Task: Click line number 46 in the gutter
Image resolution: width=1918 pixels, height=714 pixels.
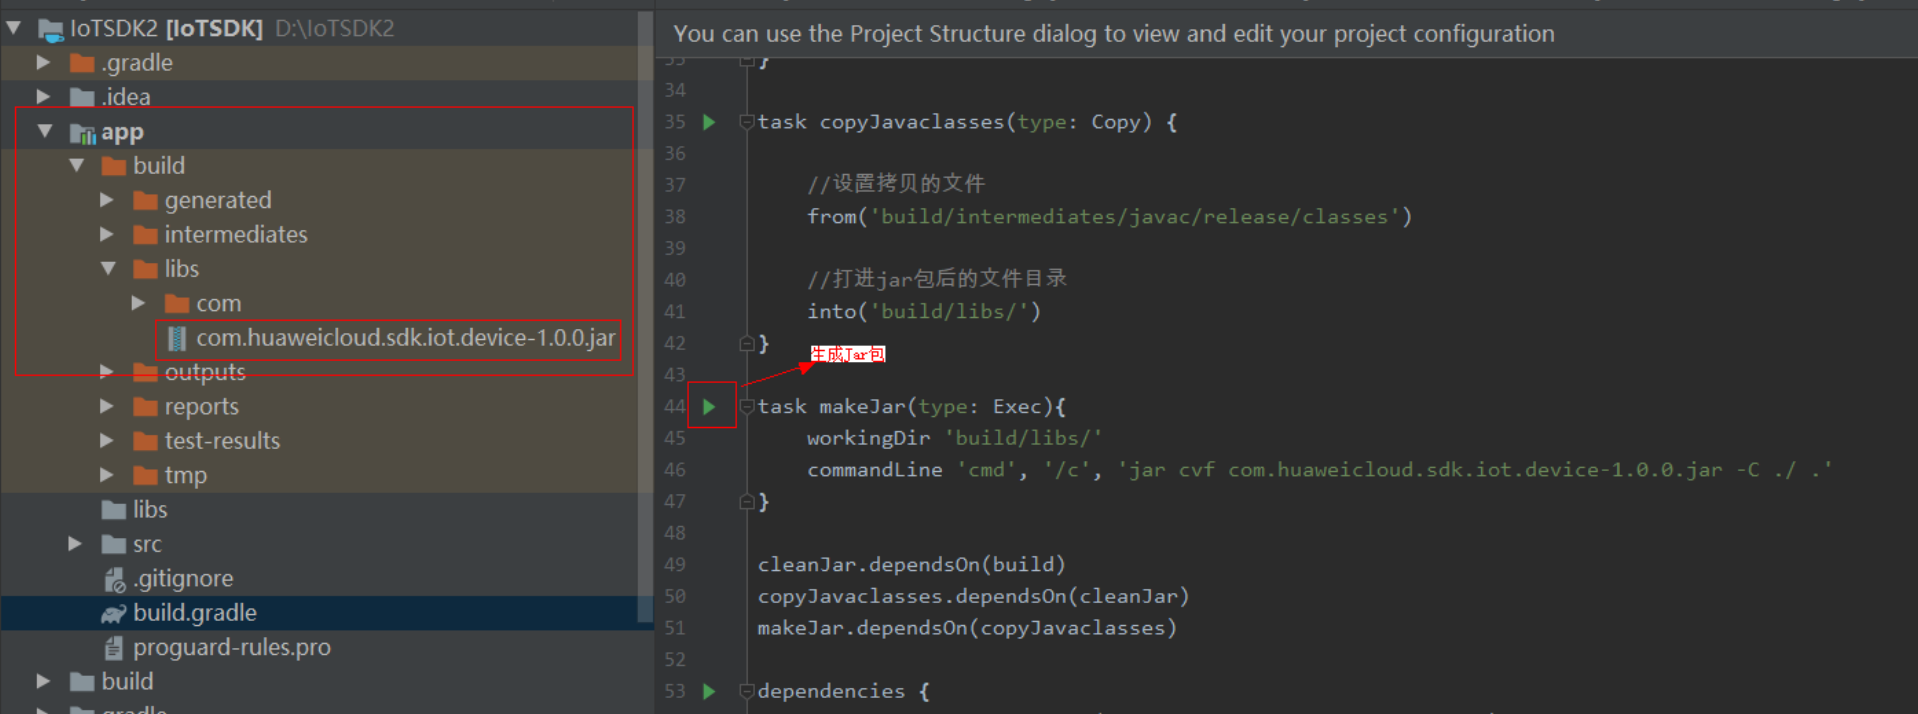Action: click(x=675, y=470)
